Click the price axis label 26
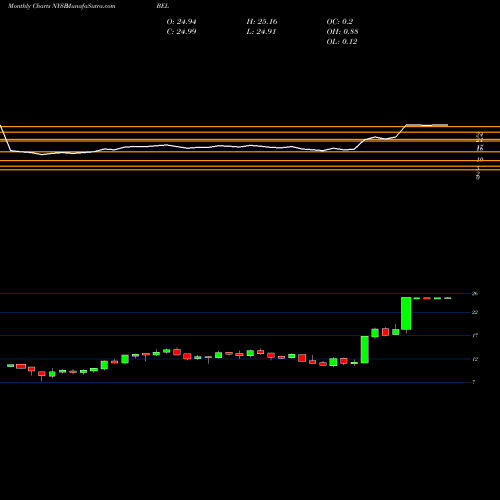 pos(475,294)
